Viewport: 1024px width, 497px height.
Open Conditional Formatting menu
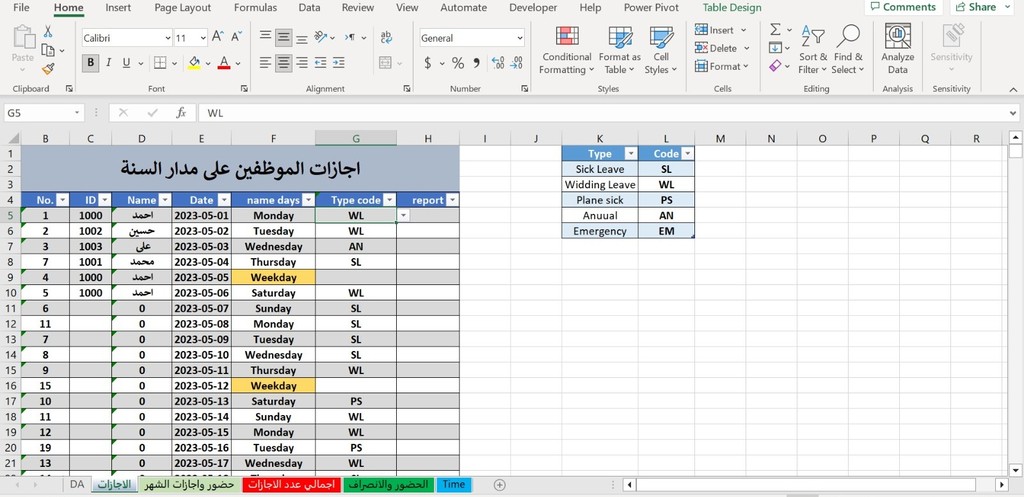coord(566,50)
